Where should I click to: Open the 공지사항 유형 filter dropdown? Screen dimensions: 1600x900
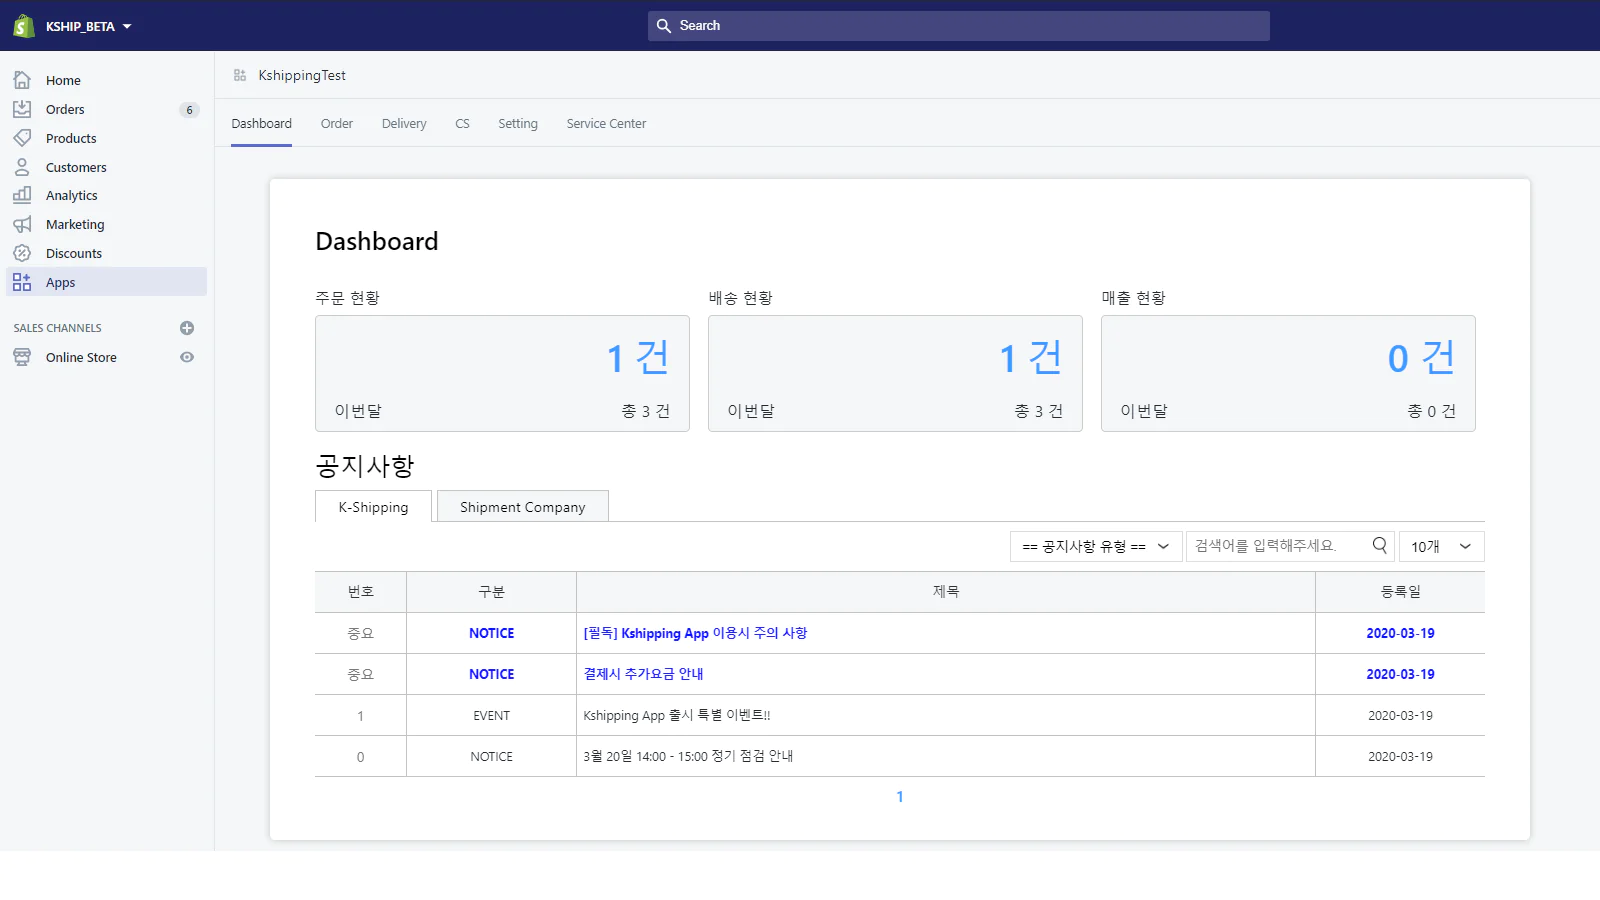point(1095,546)
